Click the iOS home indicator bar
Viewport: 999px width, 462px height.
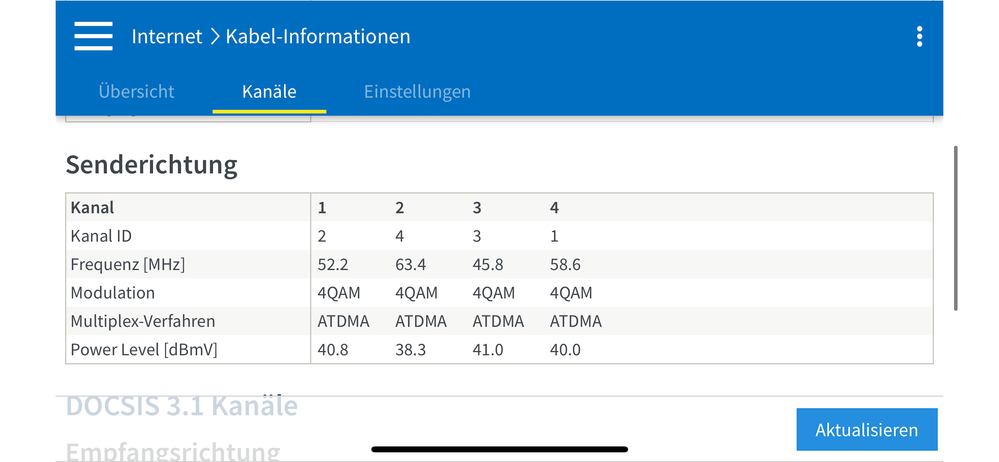point(499,449)
